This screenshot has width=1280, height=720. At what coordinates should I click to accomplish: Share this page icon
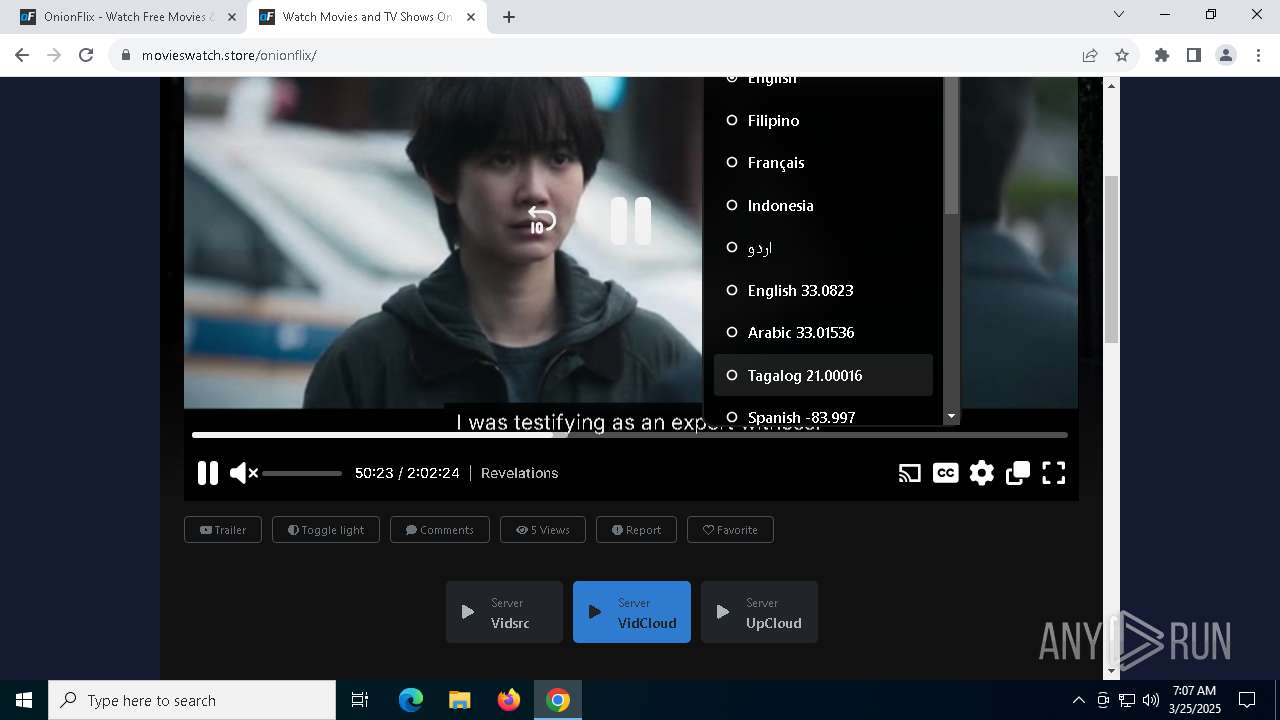pos(1090,55)
